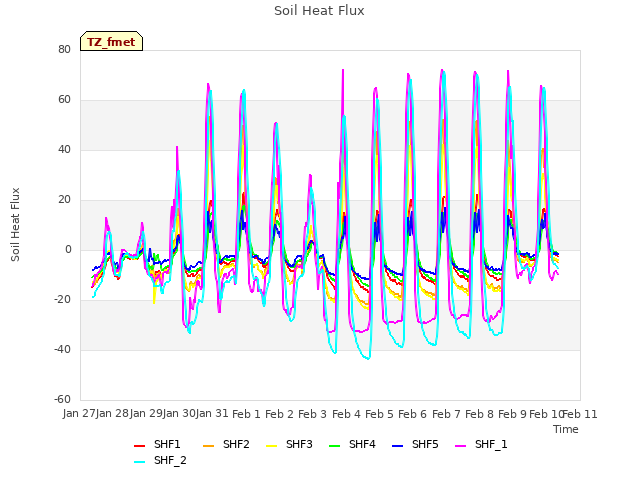Click the TZ_fmet annotation label
Image resolution: width=640 pixels, height=480 pixels.
click(x=111, y=42)
